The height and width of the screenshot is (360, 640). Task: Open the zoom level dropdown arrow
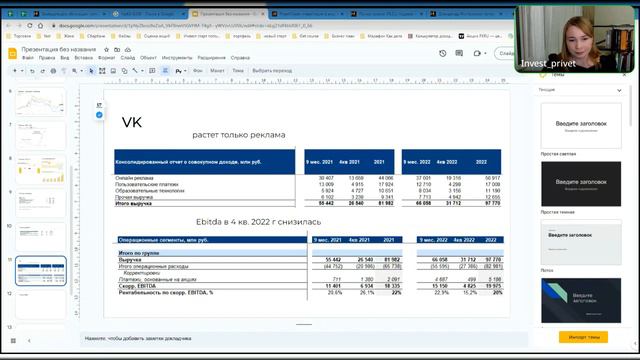tap(81, 71)
